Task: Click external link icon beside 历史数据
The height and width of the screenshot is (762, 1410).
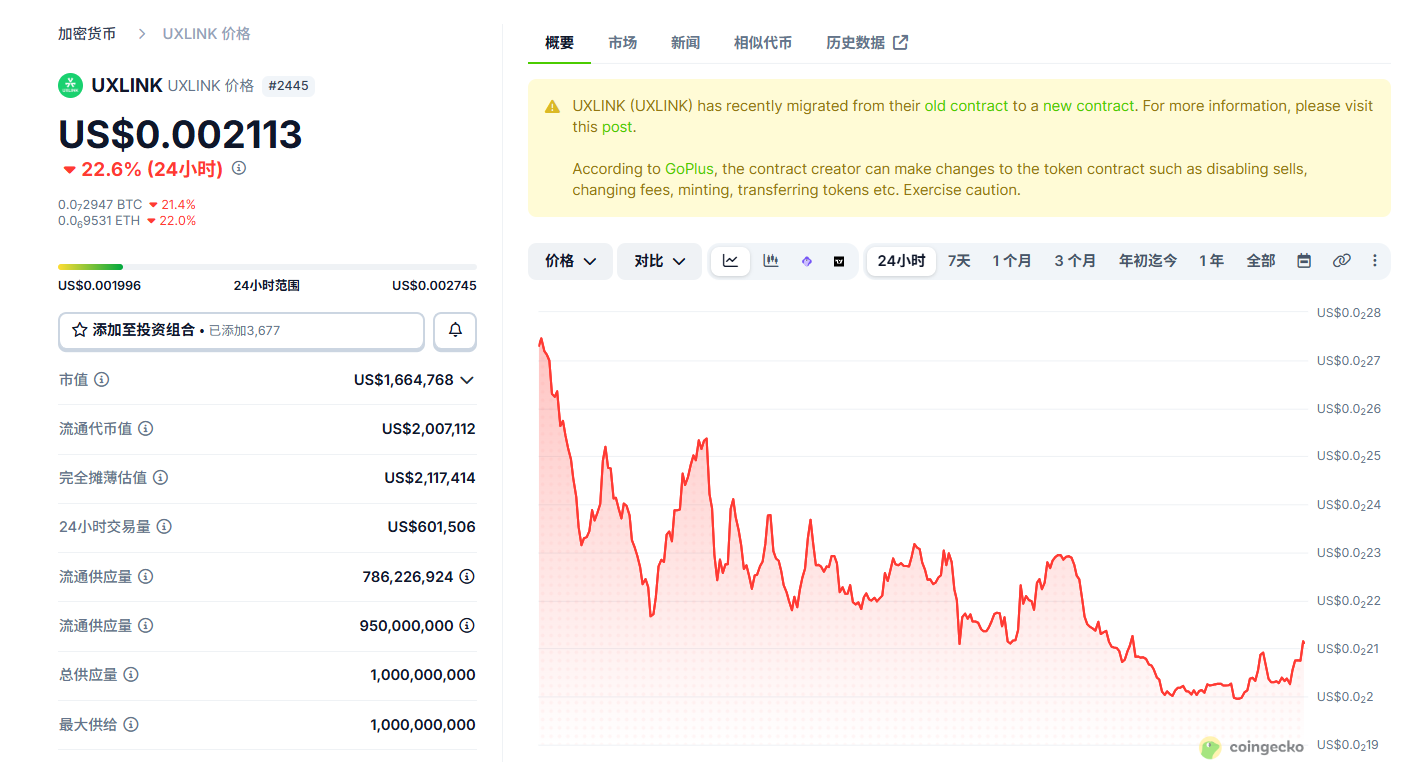Action: (901, 42)
